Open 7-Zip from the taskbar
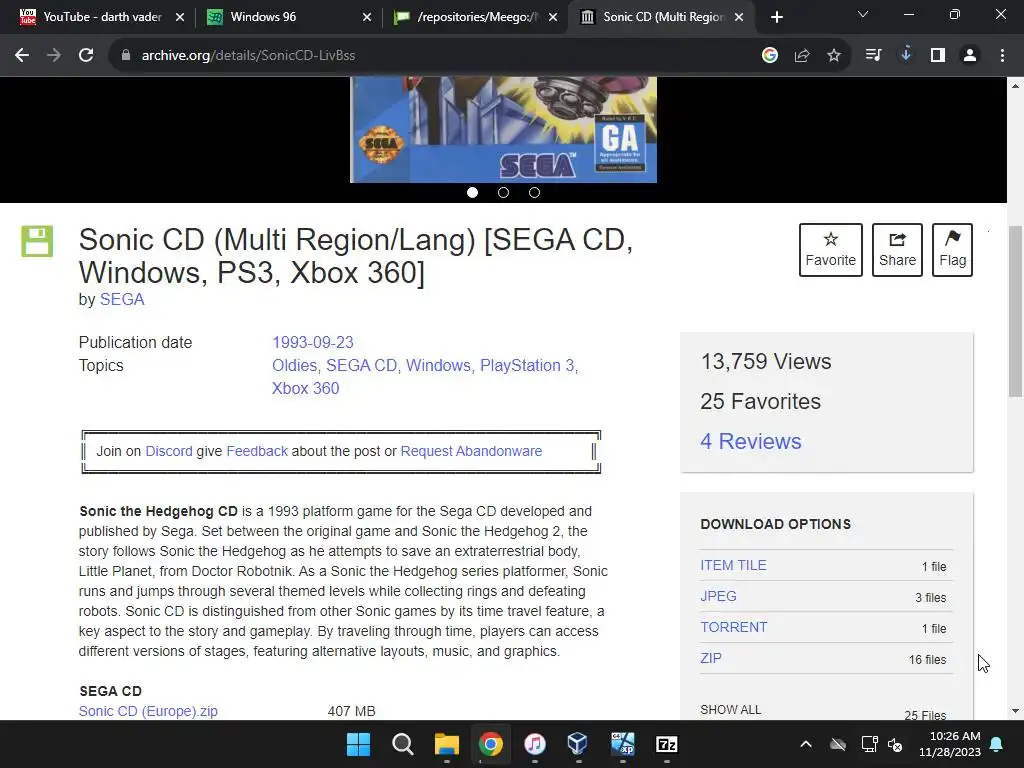 click(666, 744)
